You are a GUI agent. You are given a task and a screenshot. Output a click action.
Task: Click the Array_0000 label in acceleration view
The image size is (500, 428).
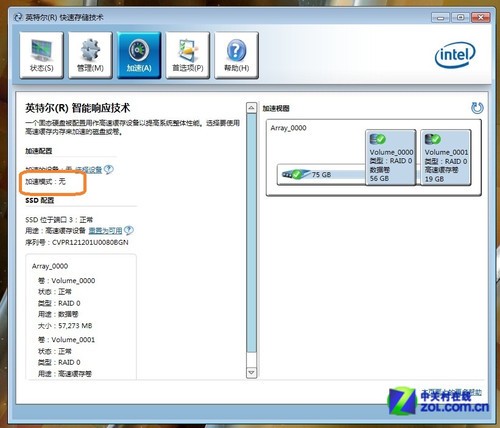pyautogui.click(x=288, y=128)
